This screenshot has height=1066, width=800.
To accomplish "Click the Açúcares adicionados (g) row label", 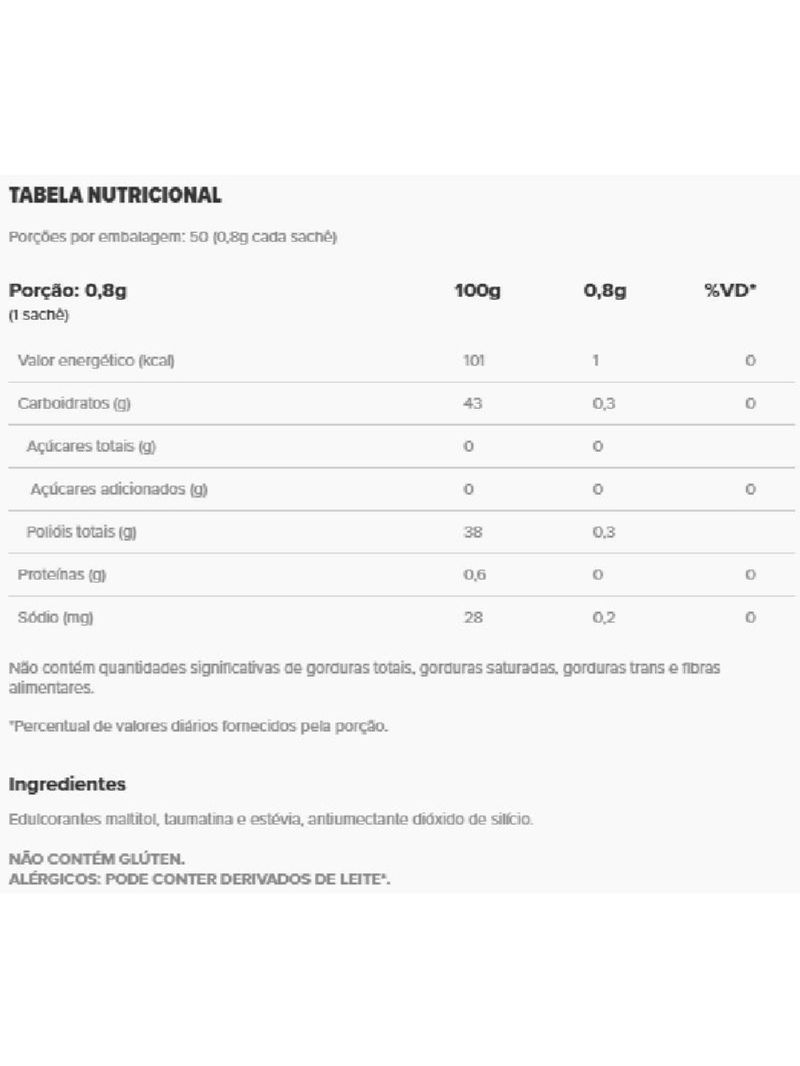I will [x=118, y=489].
